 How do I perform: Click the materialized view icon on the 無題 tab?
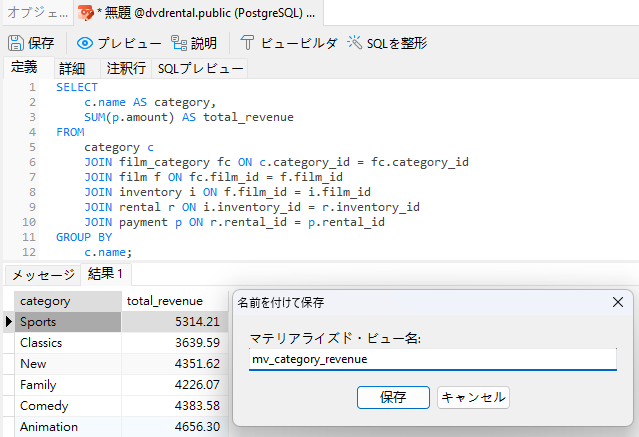pyautogui.click(x=86, y=13)
